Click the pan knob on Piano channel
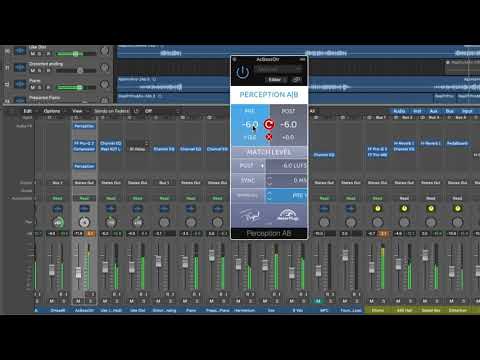The height and width of the screenshot is (360, 480). click(x=191, y=222)
